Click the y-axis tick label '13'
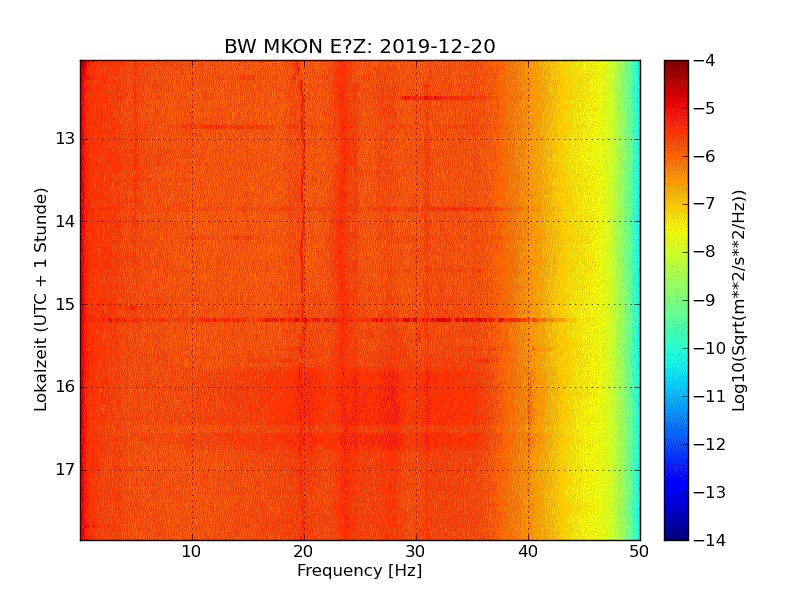This screenshot has width=800, height=600. point(65,139)
